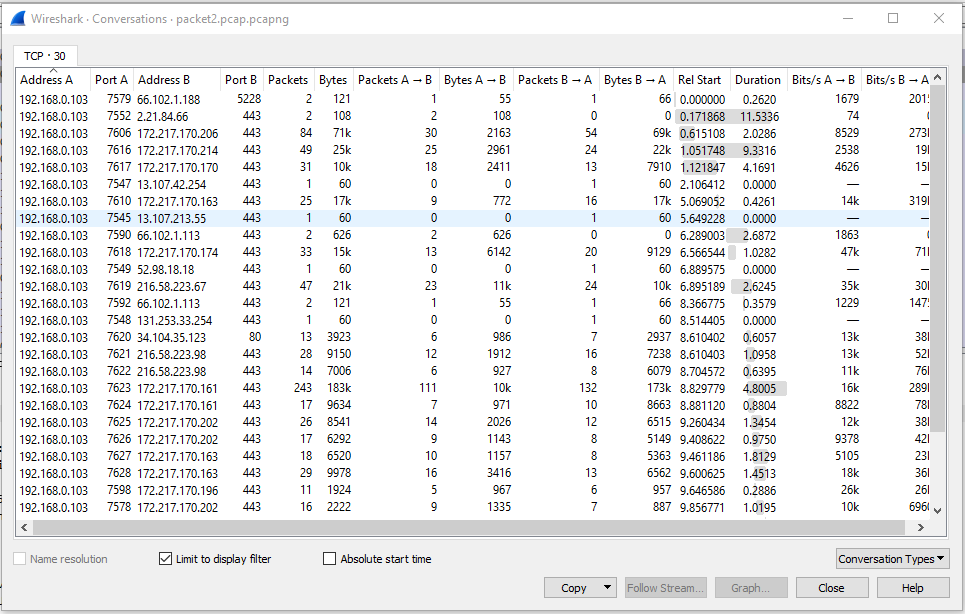Open Conversation Types dropdown
965x614 pixels.
point(892,559)
